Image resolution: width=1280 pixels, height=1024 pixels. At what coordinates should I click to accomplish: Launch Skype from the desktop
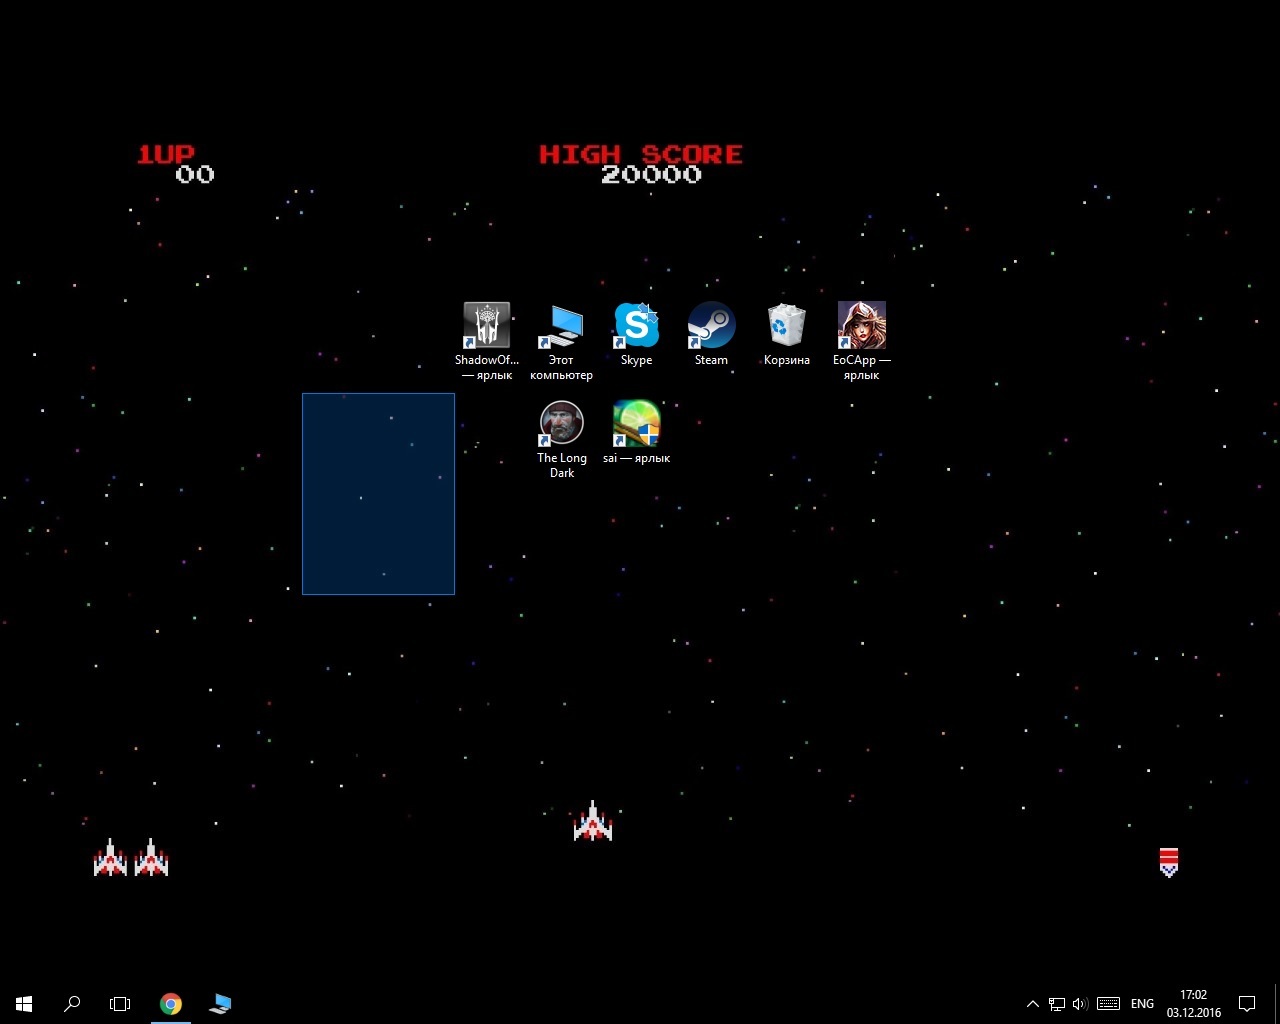(636, 326)
